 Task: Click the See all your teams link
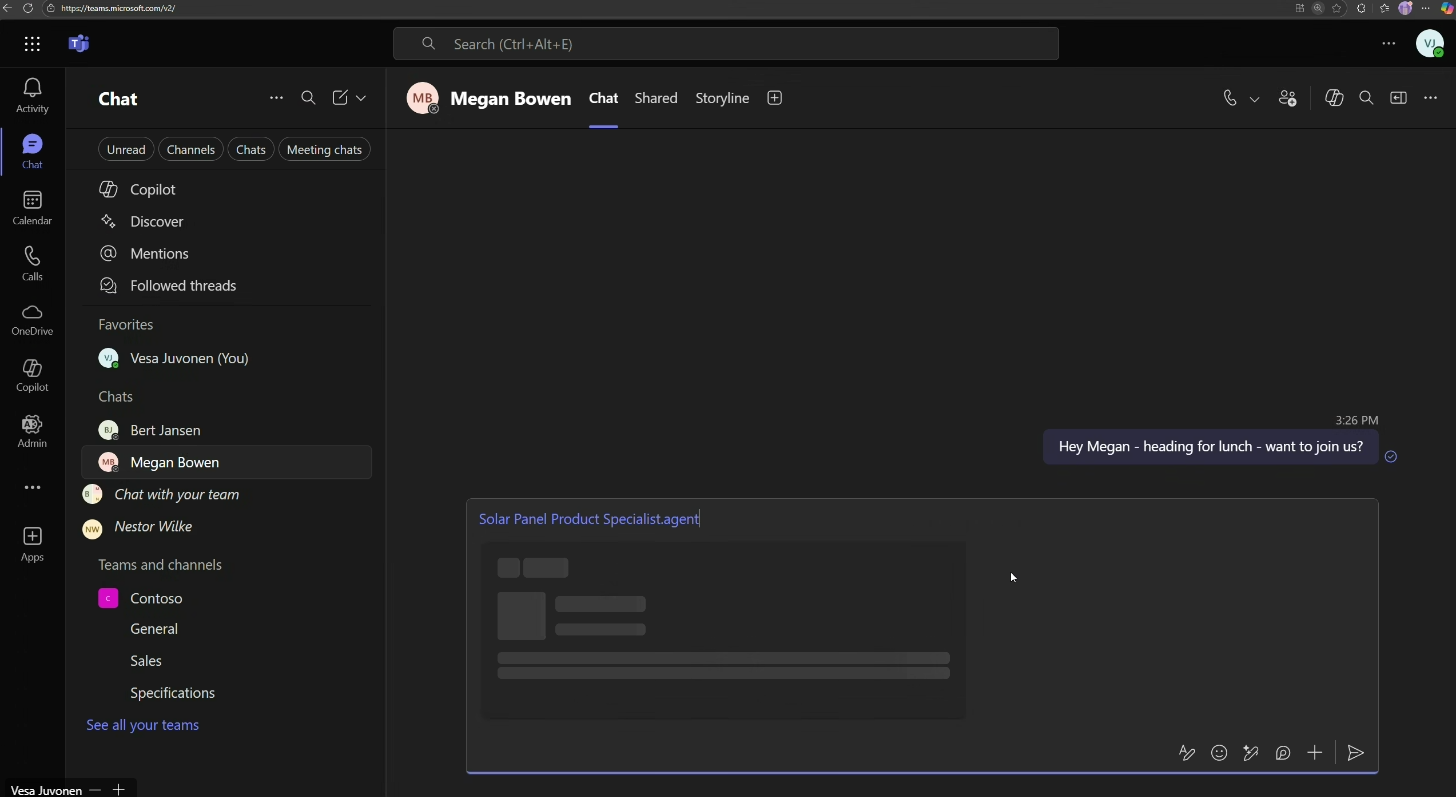click(142, 725)
